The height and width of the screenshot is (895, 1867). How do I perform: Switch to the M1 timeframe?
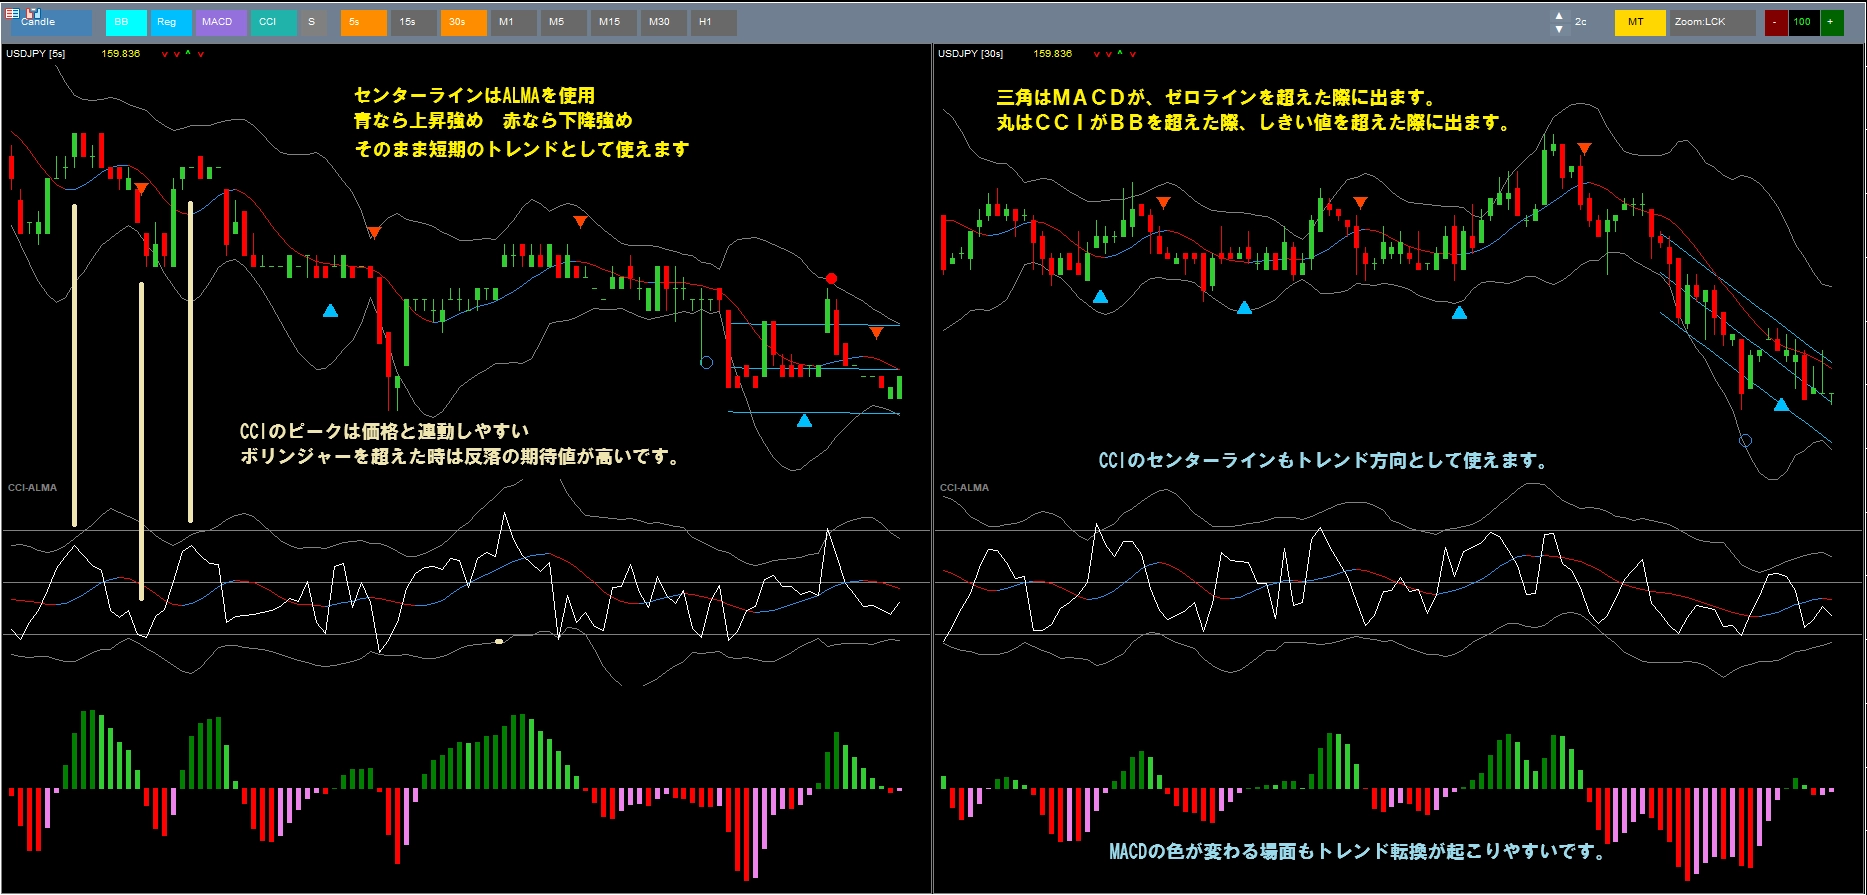(513, 23)
